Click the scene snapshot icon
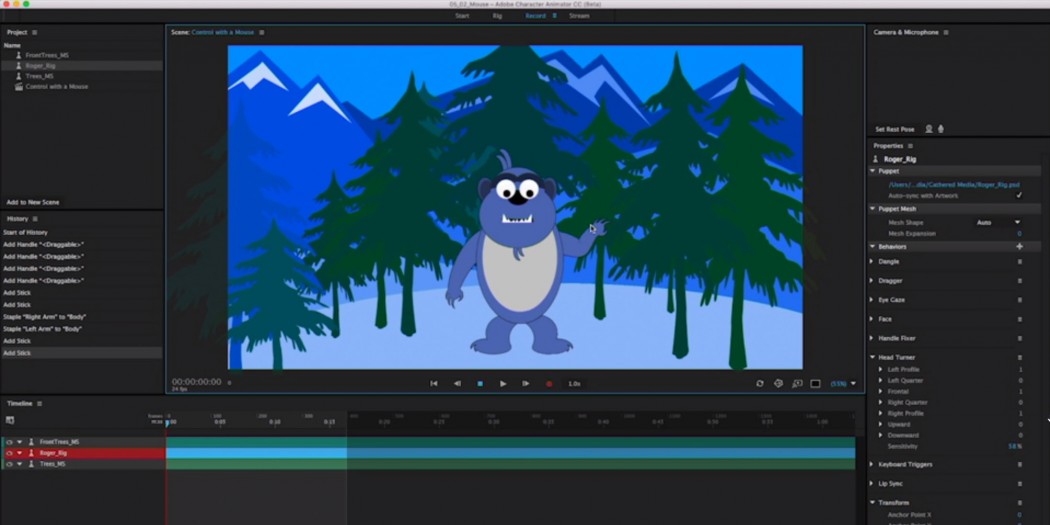 (x=797, y=384)
